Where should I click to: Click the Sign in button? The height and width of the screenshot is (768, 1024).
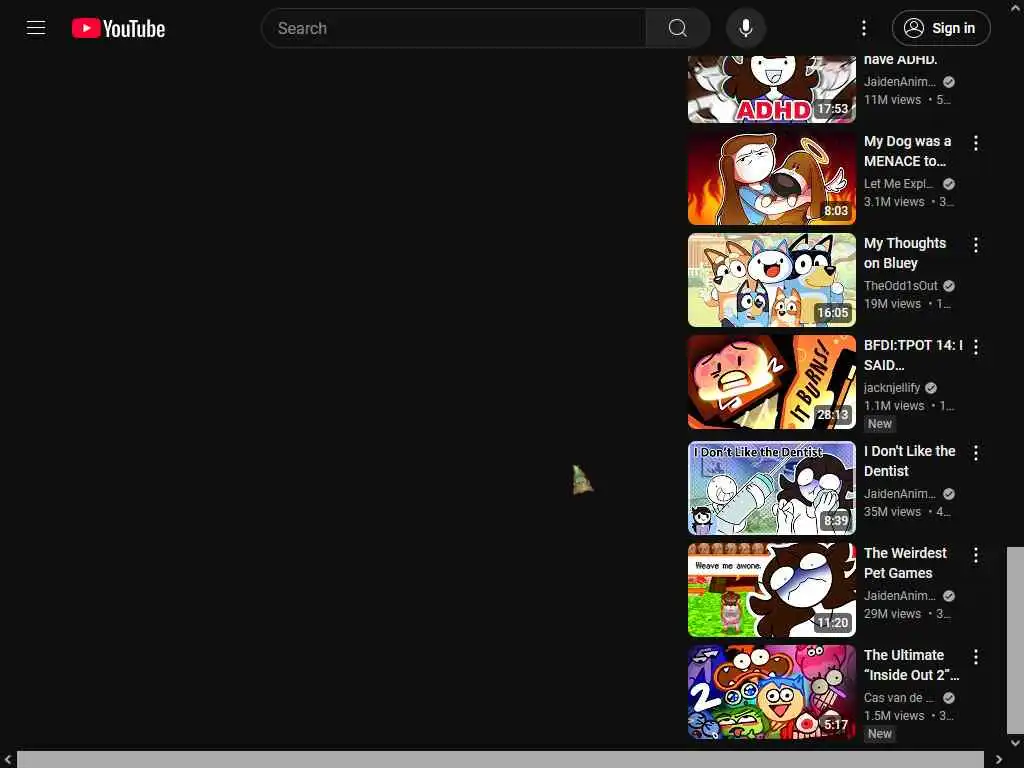pos(940,28)
